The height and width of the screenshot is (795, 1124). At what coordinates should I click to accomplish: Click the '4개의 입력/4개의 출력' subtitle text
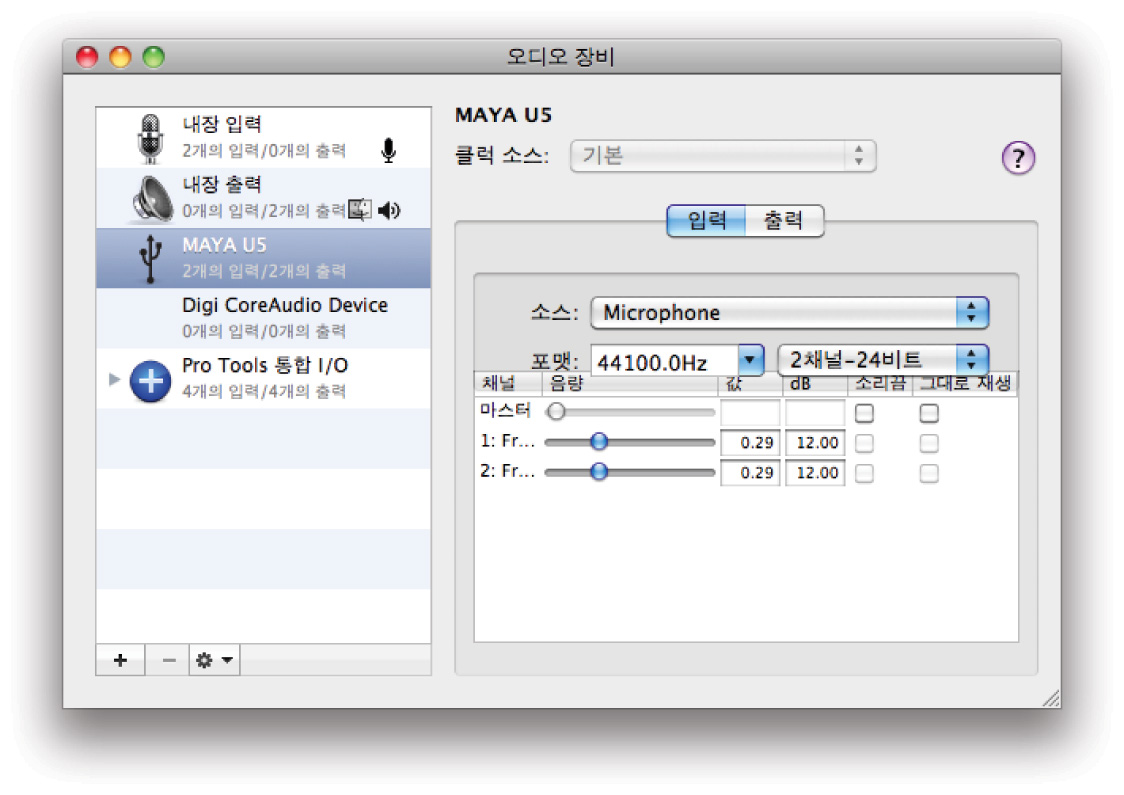pos(264,391)
